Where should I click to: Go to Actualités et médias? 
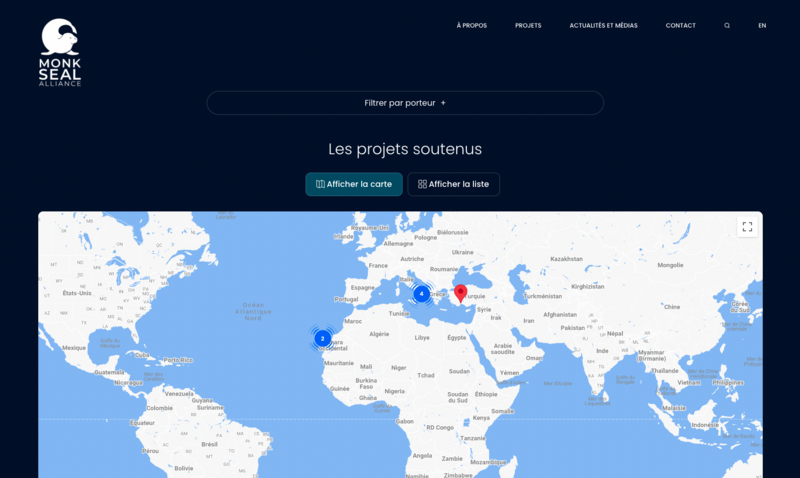pos(603,26)
